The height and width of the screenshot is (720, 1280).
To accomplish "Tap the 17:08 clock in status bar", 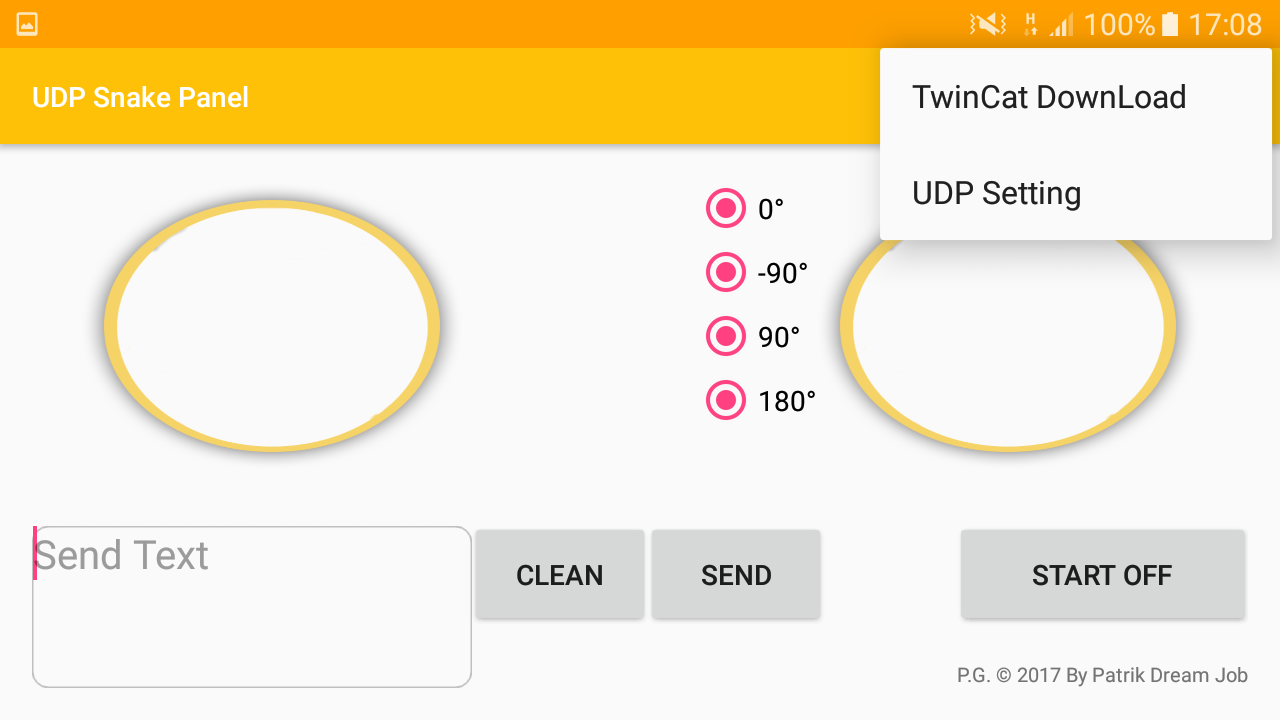I will point(1225,24).
